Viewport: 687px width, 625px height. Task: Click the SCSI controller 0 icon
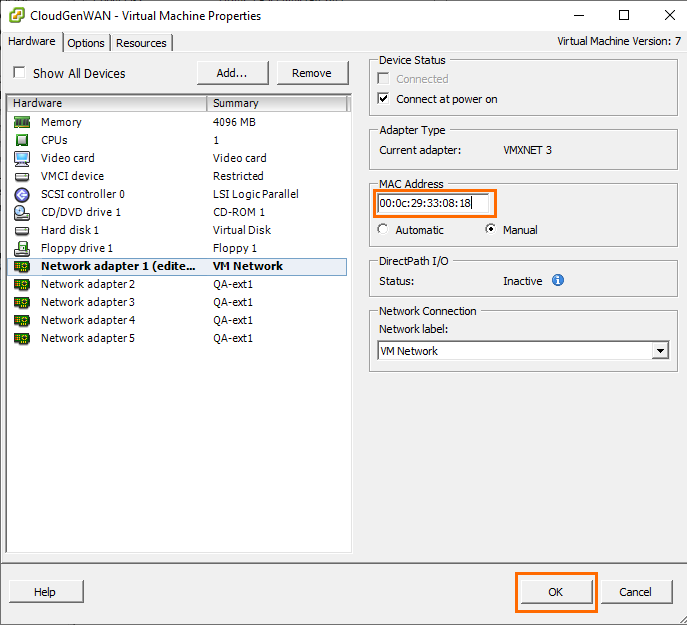click(x=22, y=194)
